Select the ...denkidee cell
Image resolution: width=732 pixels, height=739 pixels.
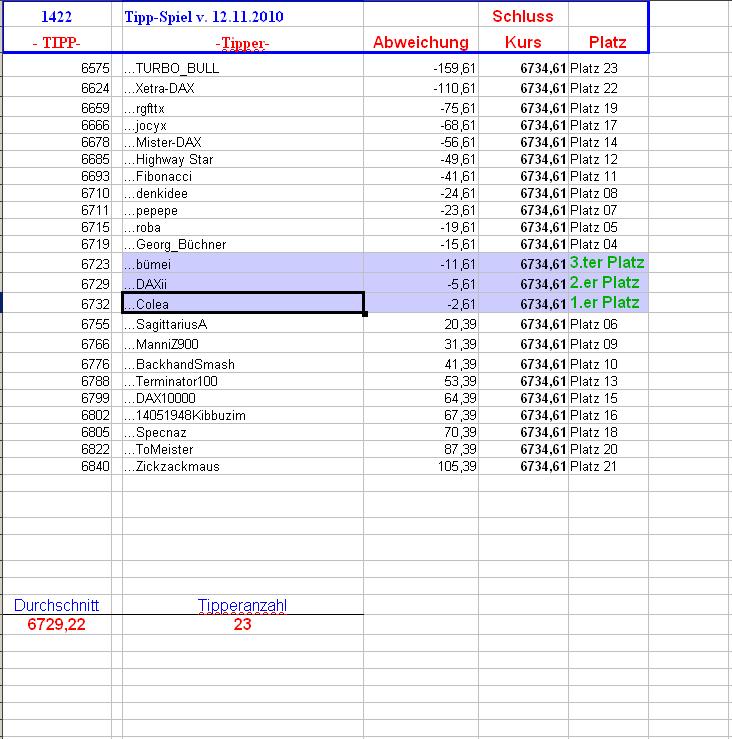[x=243, y=193]
